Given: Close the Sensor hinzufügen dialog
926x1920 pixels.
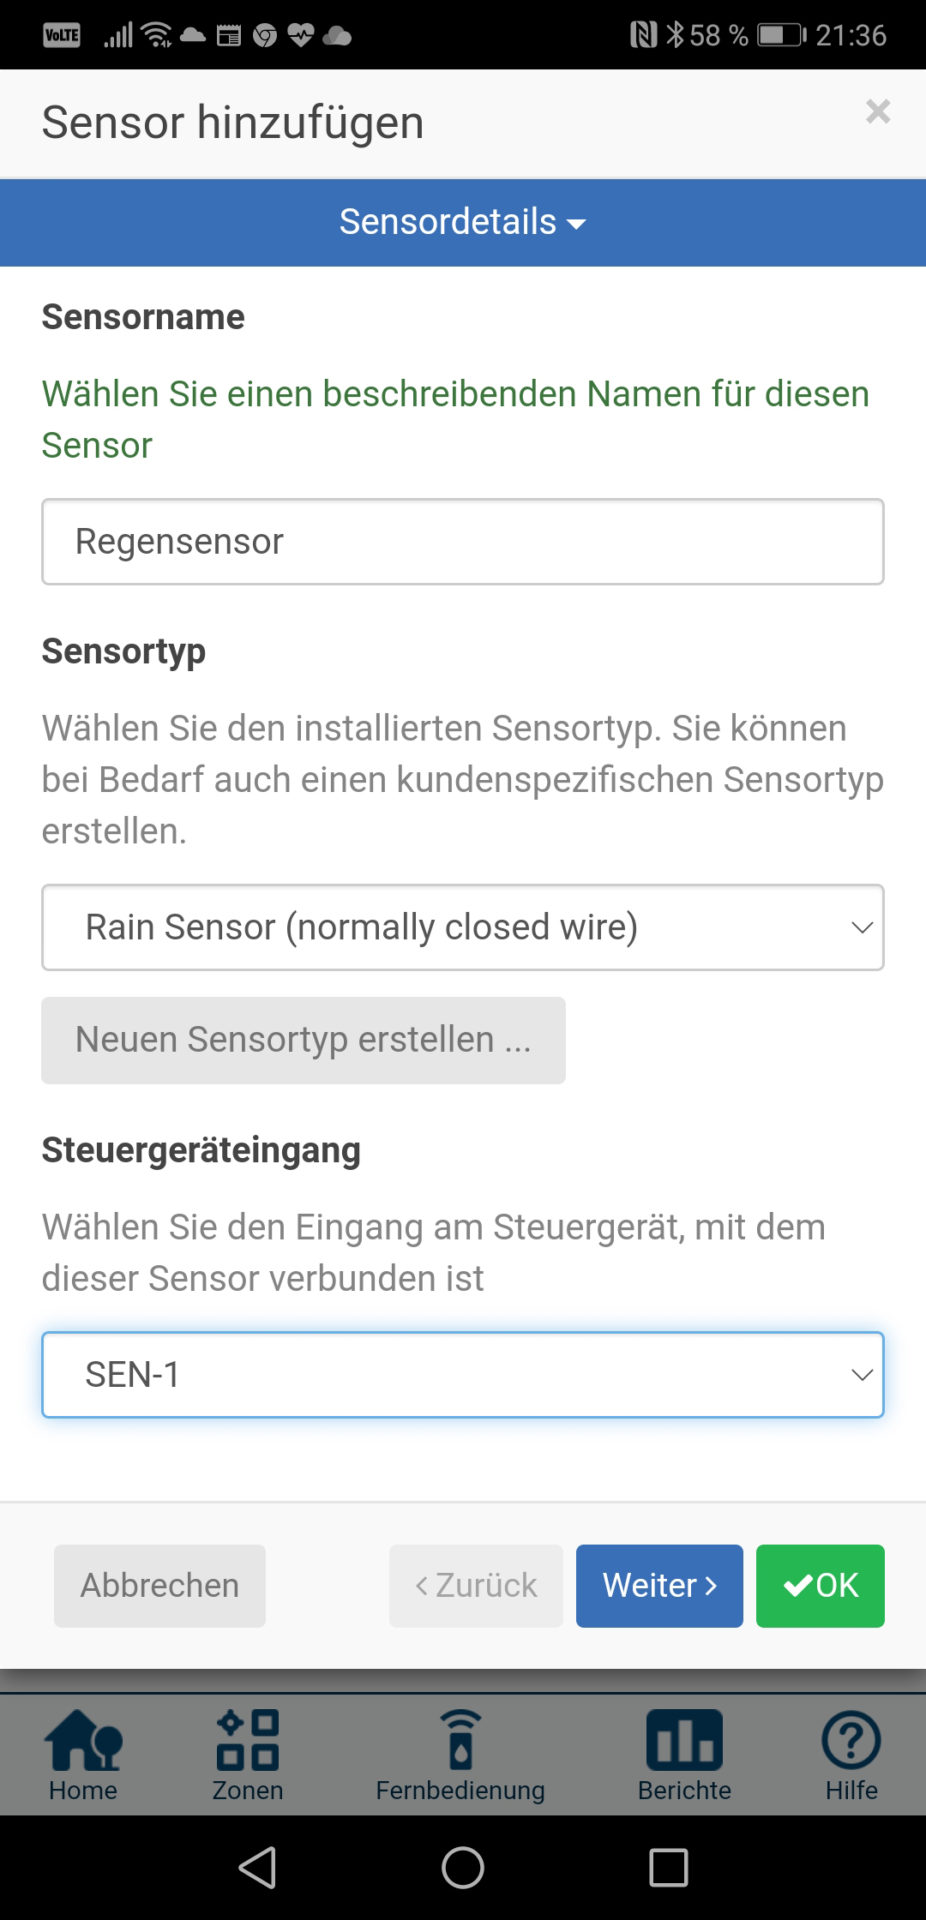Looking at the screenshot, I should (878, 111).
